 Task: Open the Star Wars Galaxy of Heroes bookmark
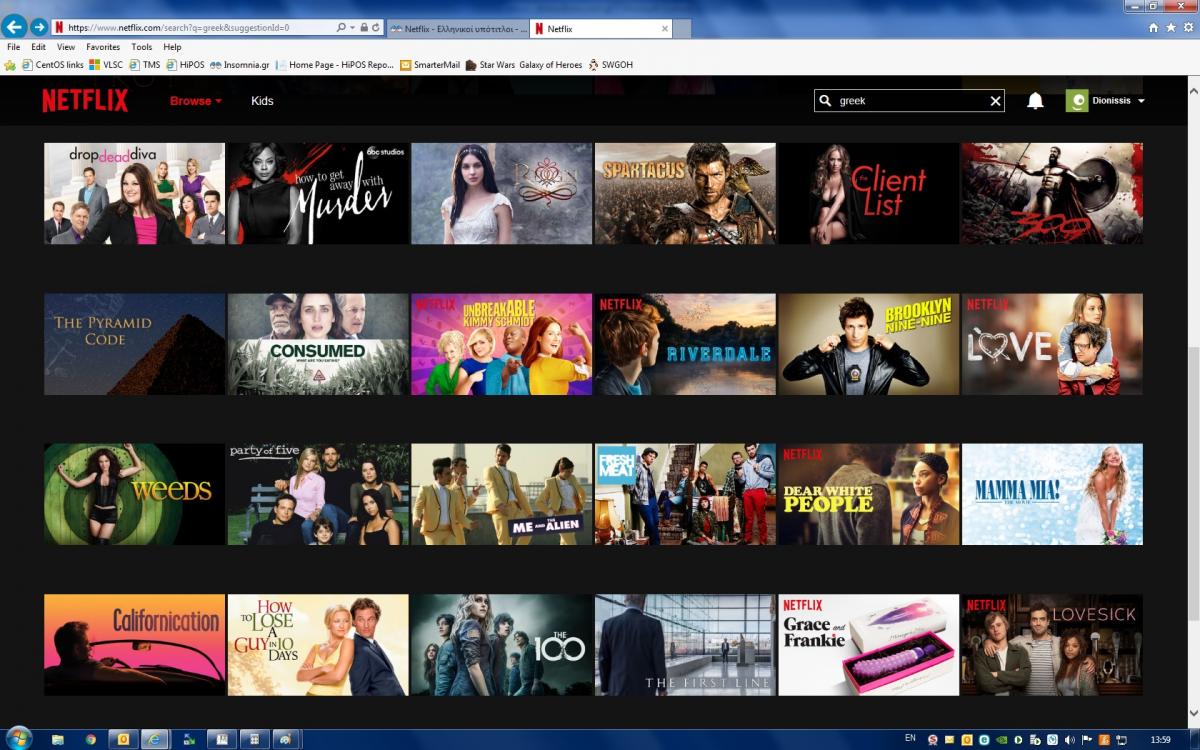[524, 65]
